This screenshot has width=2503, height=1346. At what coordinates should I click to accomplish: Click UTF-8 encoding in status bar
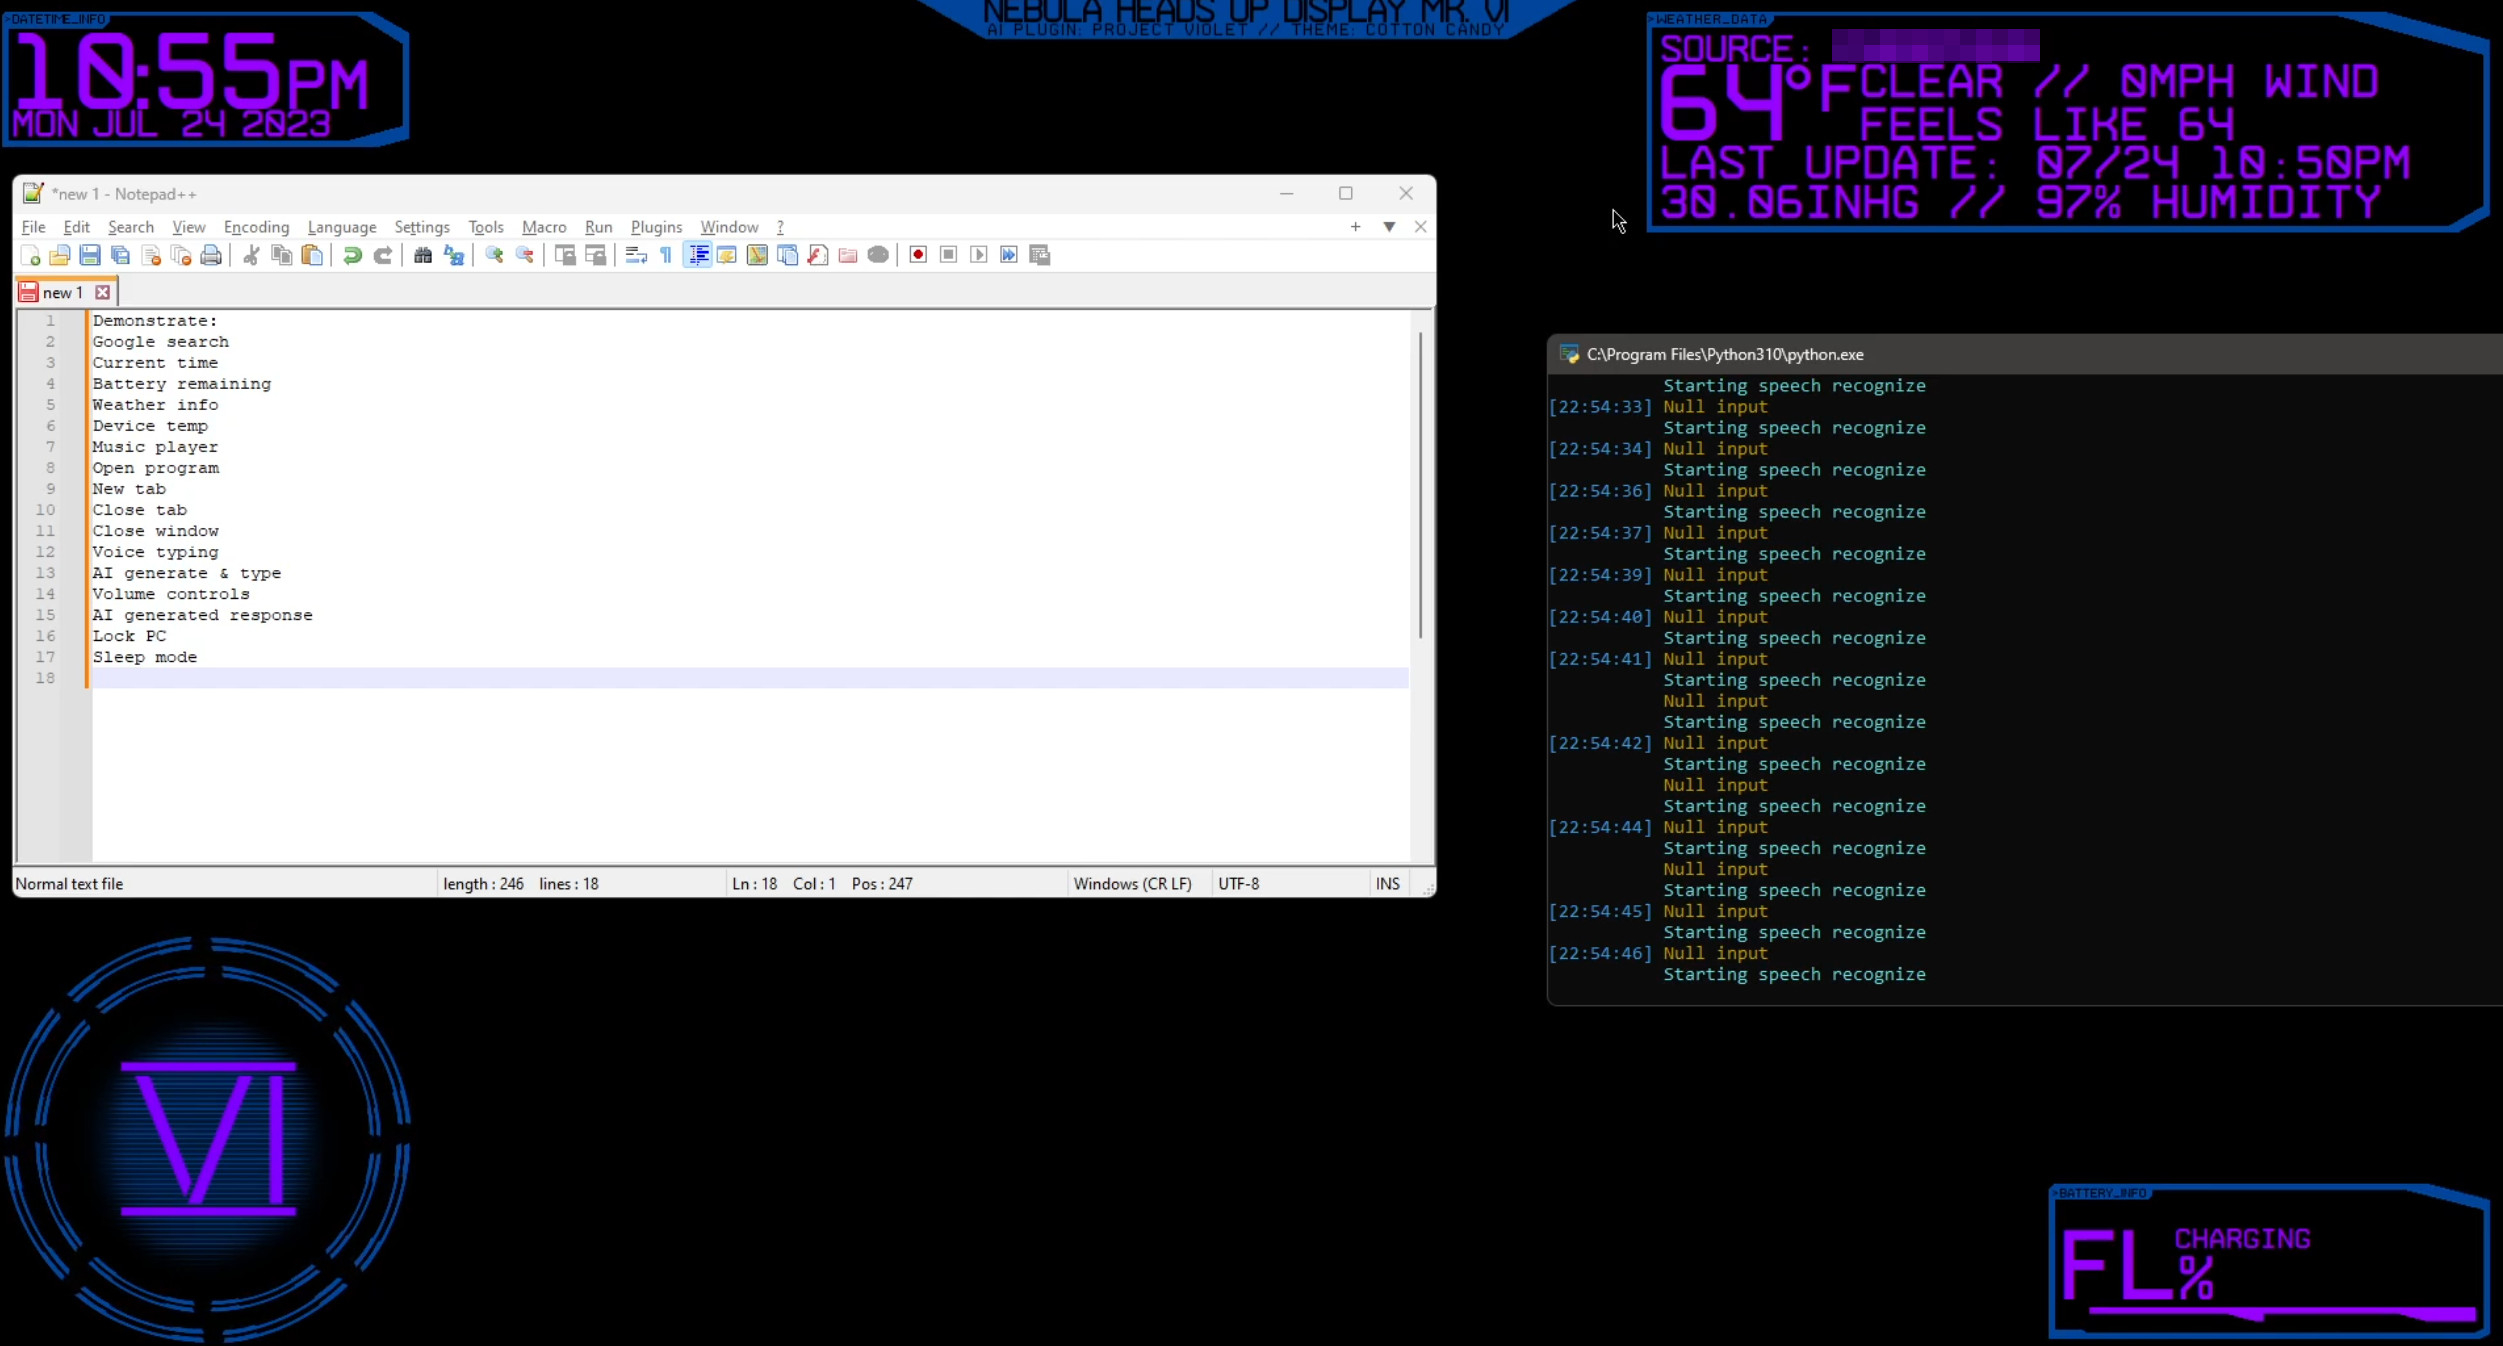1238,884
